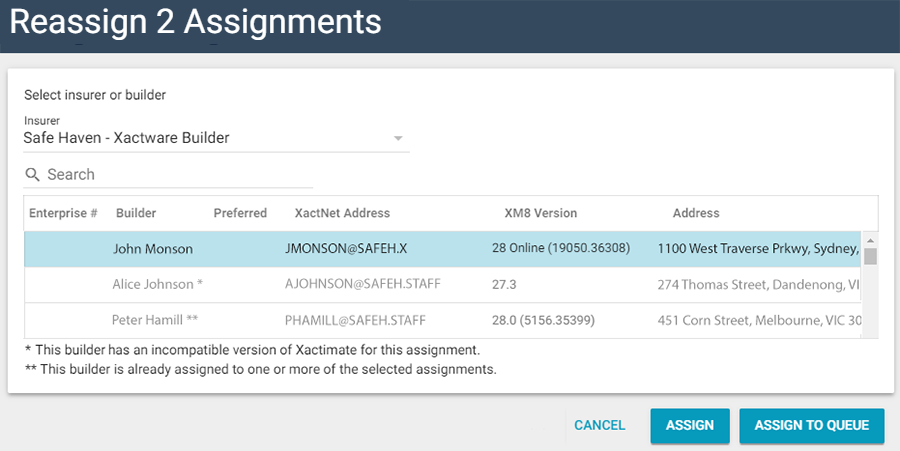The image size is (900, 451).
Task: Open the Safe Haven - Xactware Builder combo box
Action: pyautogui.click(x=200, y=138)
